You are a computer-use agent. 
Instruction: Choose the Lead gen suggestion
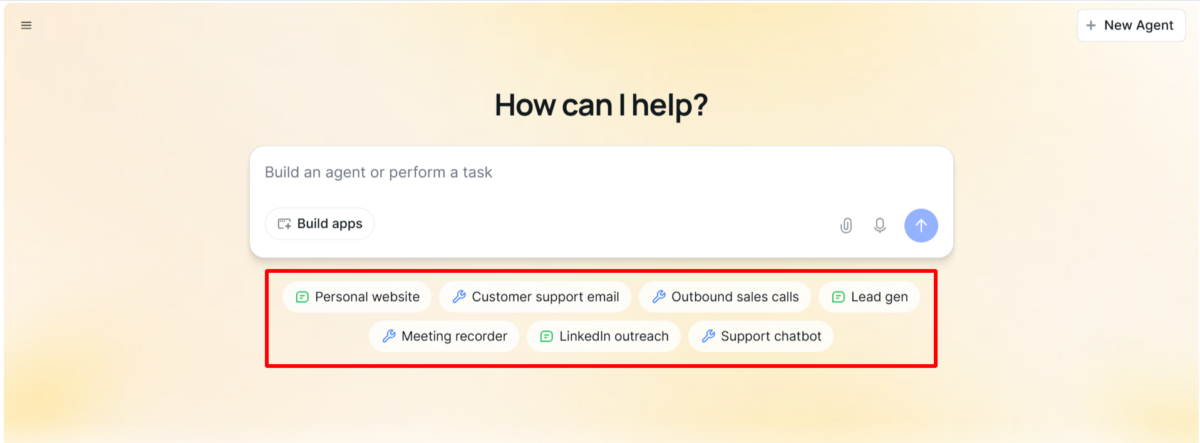pos(869,297)
